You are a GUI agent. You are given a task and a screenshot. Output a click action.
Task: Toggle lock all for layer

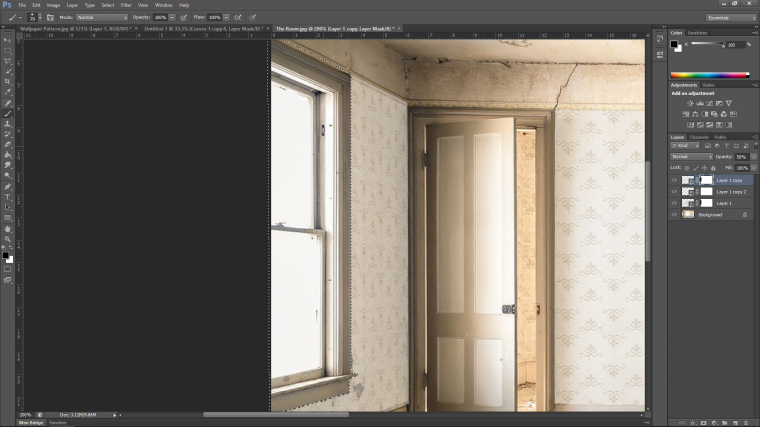(x=713, y=168)
